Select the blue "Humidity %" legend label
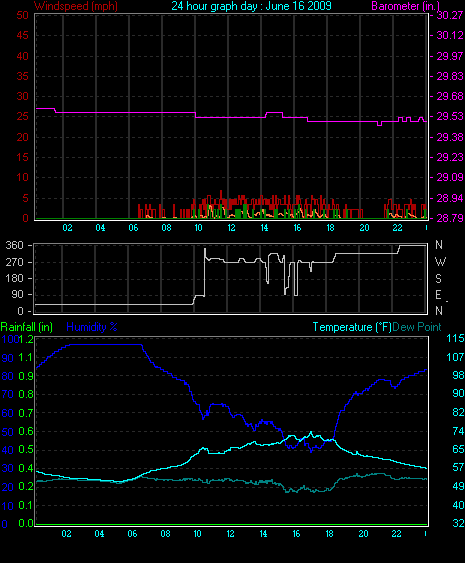 coord(92,327)
